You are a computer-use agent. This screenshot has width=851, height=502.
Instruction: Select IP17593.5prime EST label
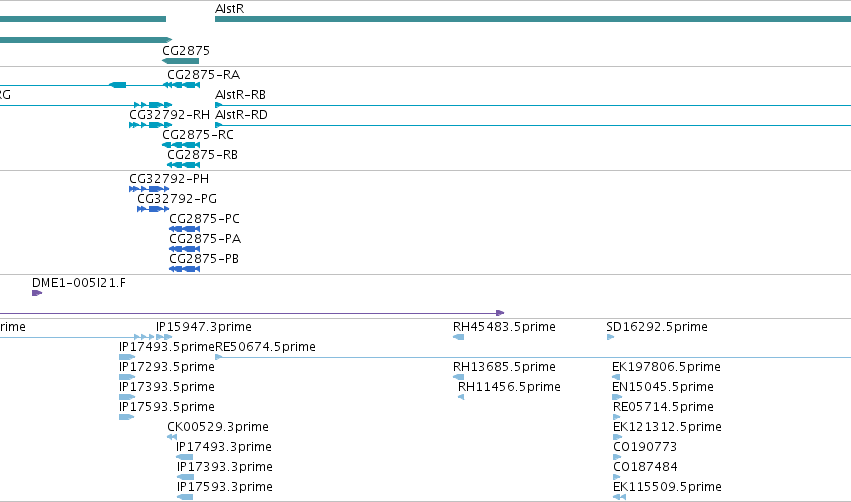tap(167, 408)
